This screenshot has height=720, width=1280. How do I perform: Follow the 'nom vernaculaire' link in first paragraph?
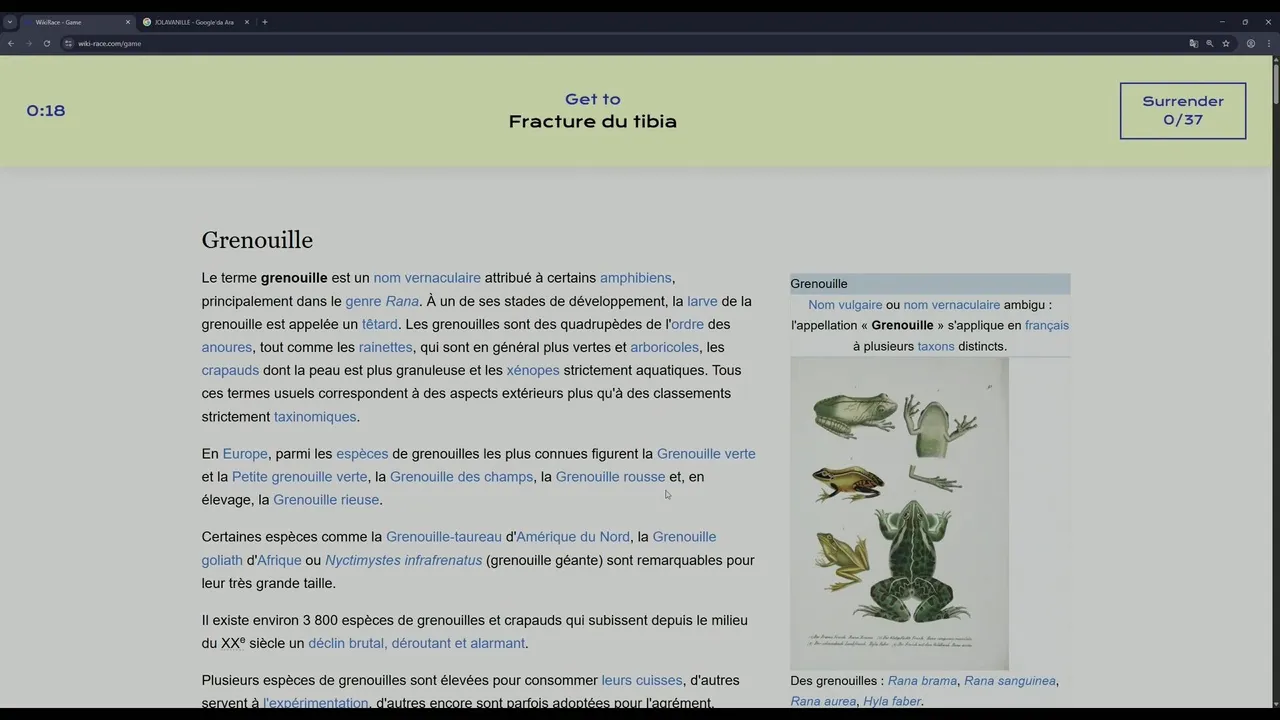coord(427,278)
